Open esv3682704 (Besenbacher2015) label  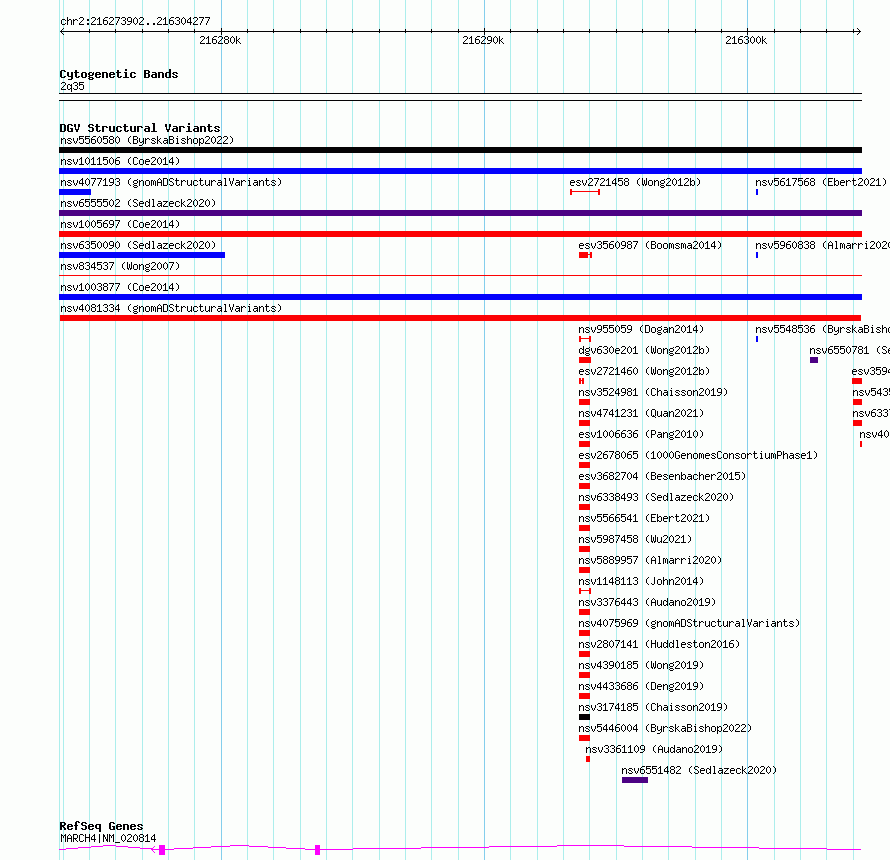coord(662,476)
